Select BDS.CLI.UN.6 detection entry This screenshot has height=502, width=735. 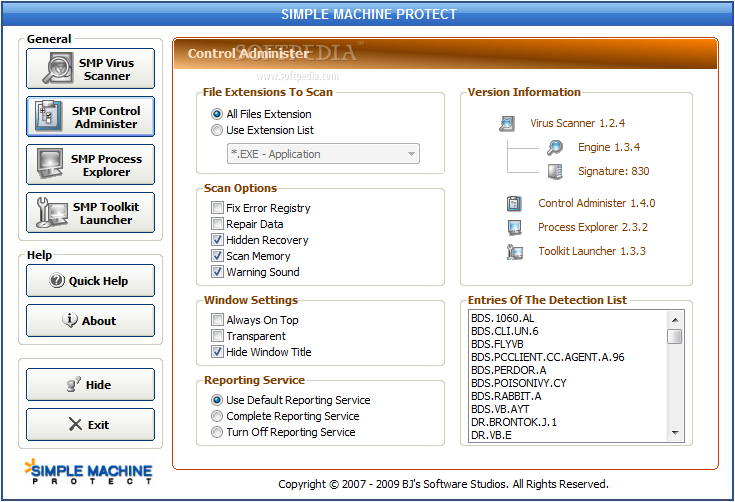(505, 331)
